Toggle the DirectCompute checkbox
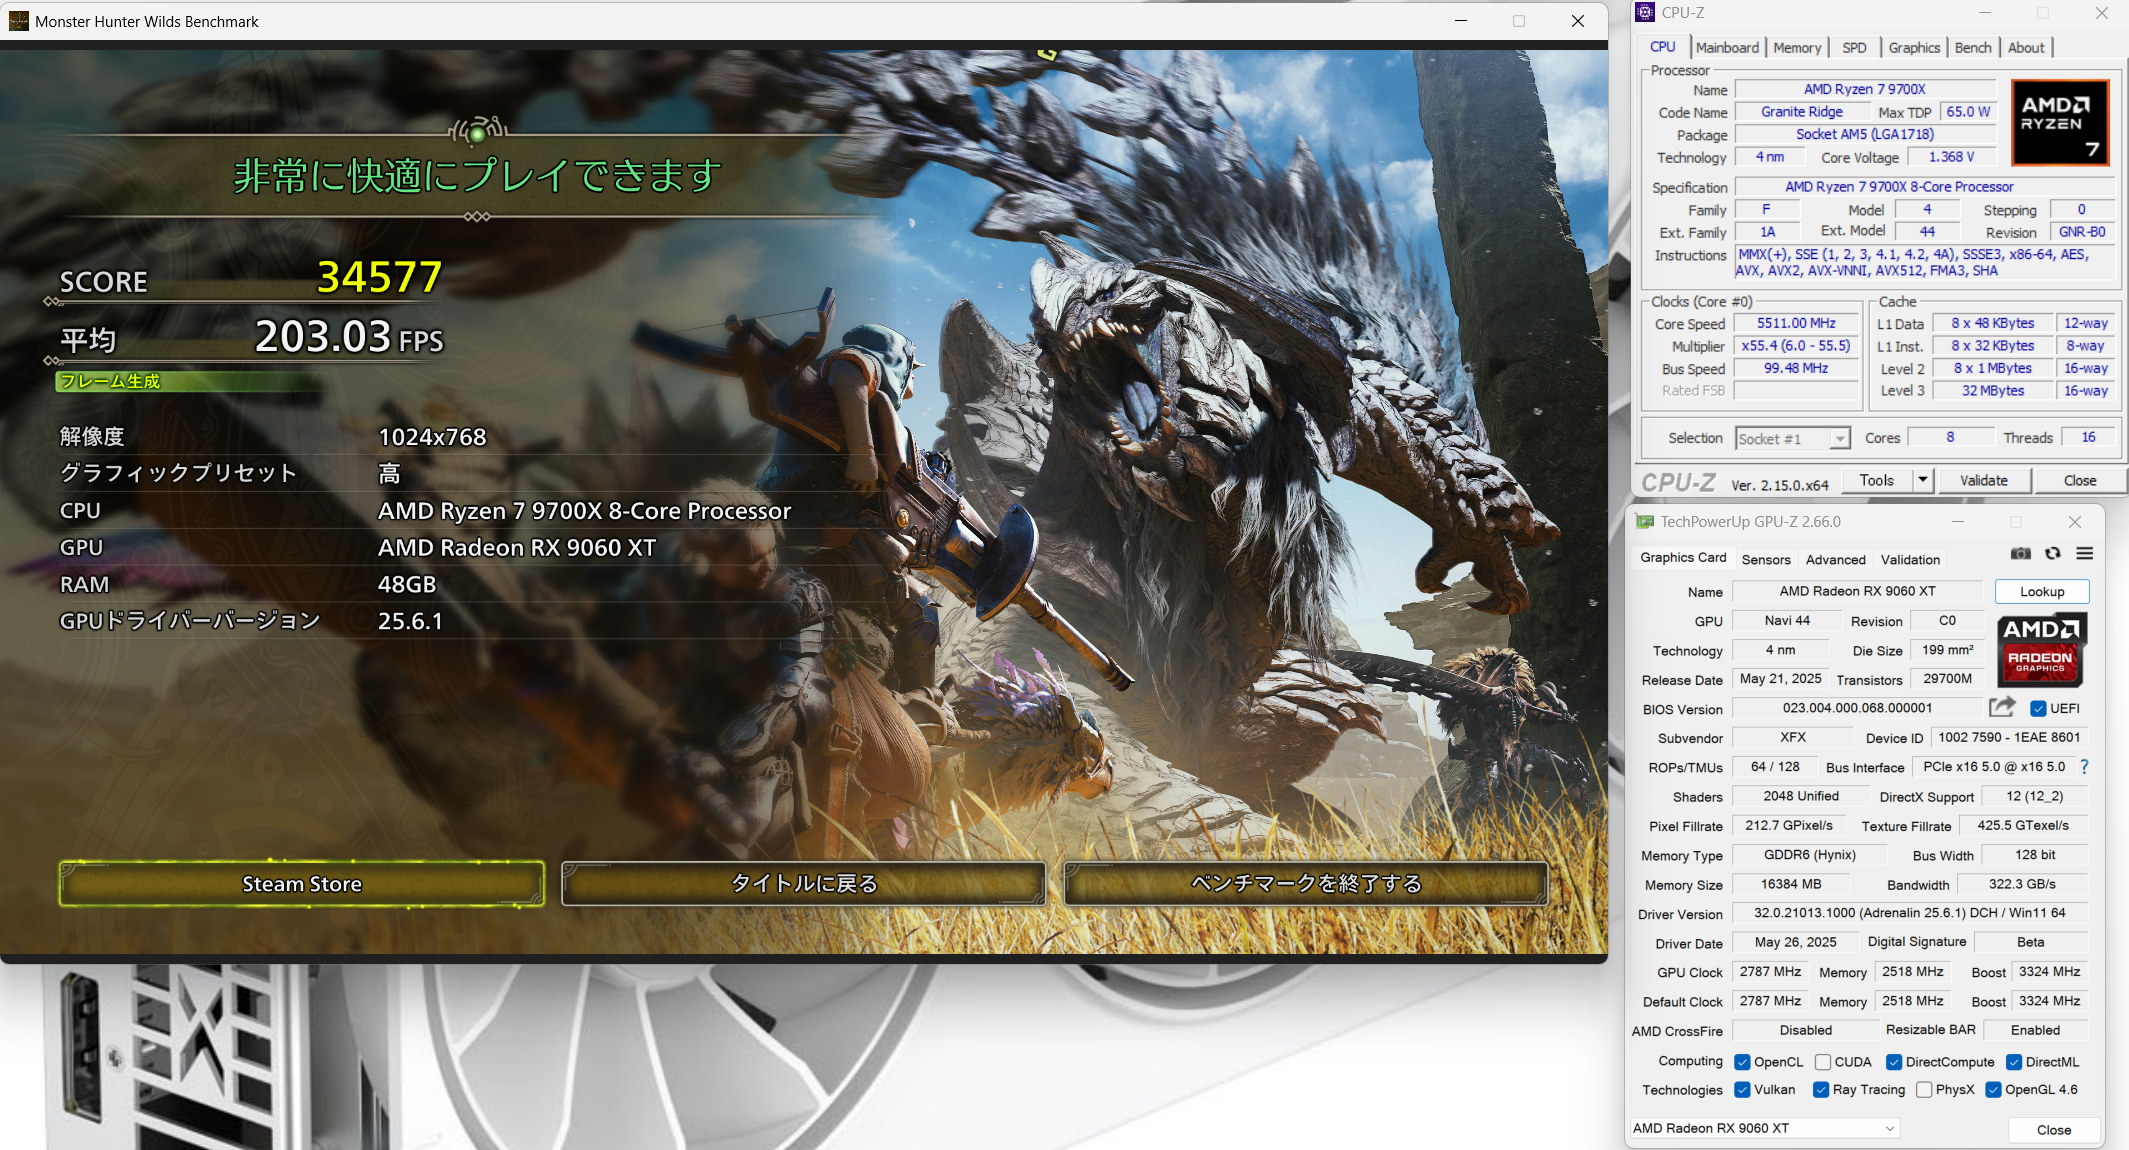2129x1150 pixels. [1894, 1062]
